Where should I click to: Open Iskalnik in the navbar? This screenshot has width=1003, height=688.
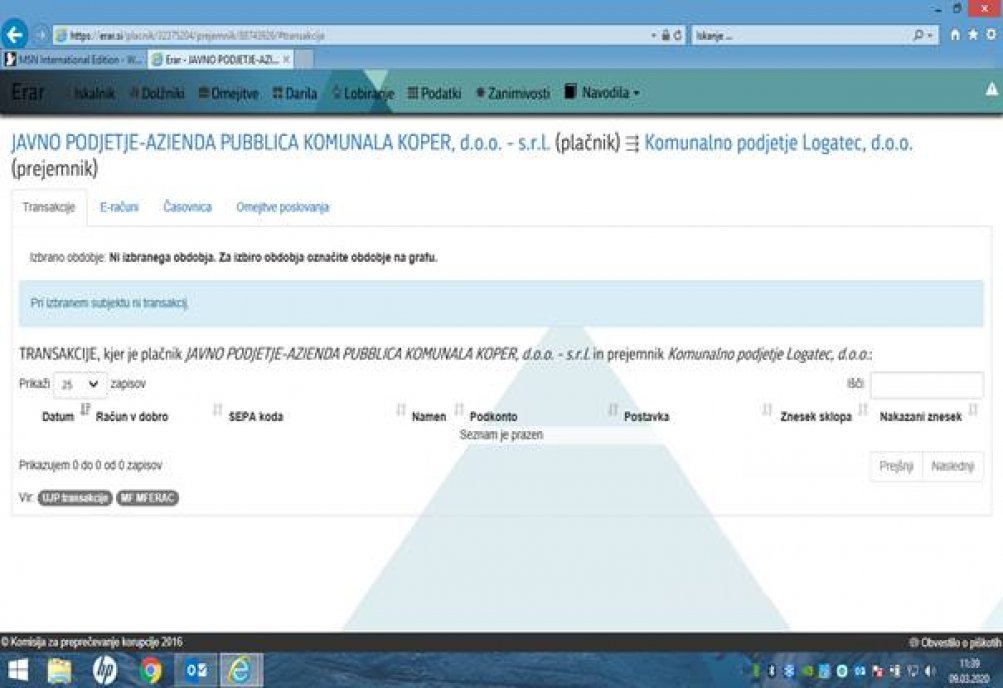(94, 93)
